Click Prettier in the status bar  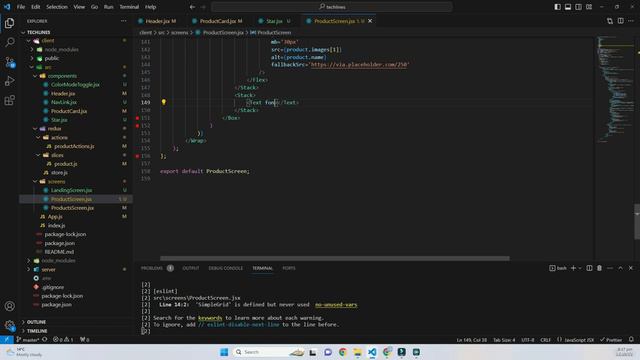611,340
